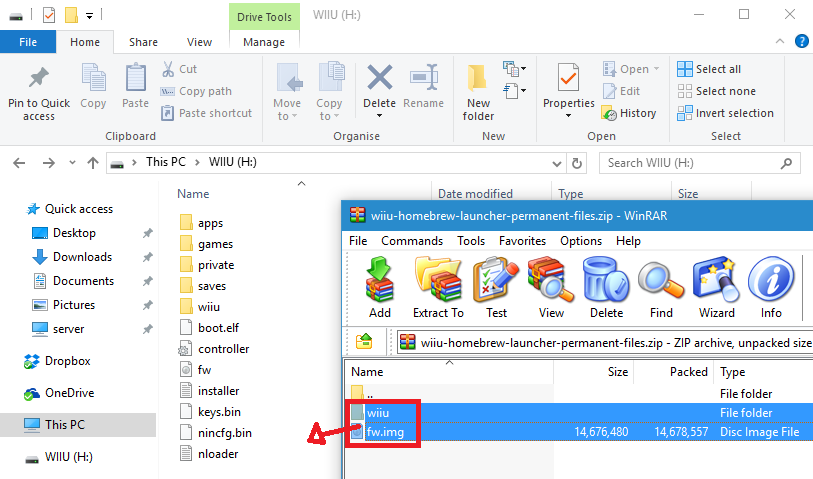Select wiiu folder in WinRAR list
This screenshot has height=479, width=813.
[378, 413]
